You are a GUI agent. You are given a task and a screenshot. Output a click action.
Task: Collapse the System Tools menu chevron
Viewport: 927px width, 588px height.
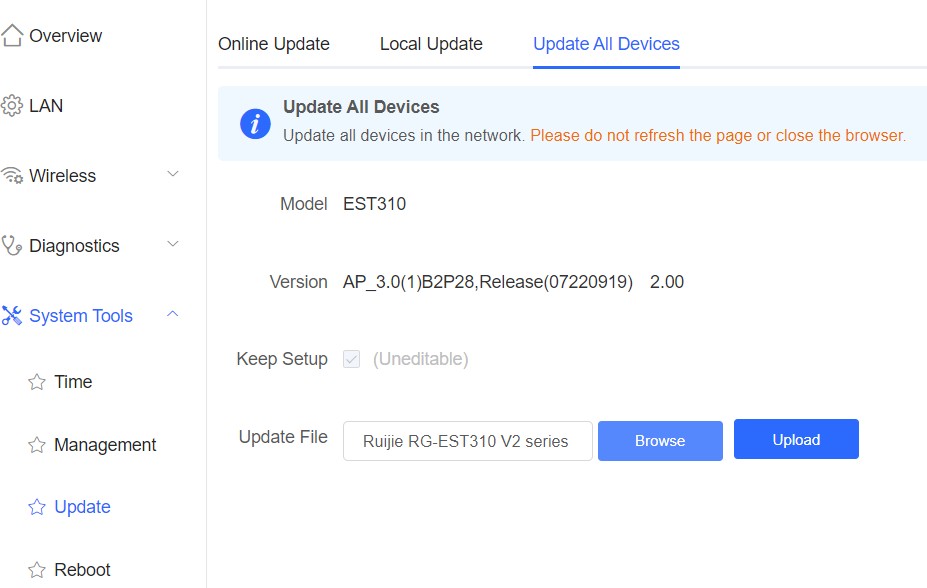(173, 314)
